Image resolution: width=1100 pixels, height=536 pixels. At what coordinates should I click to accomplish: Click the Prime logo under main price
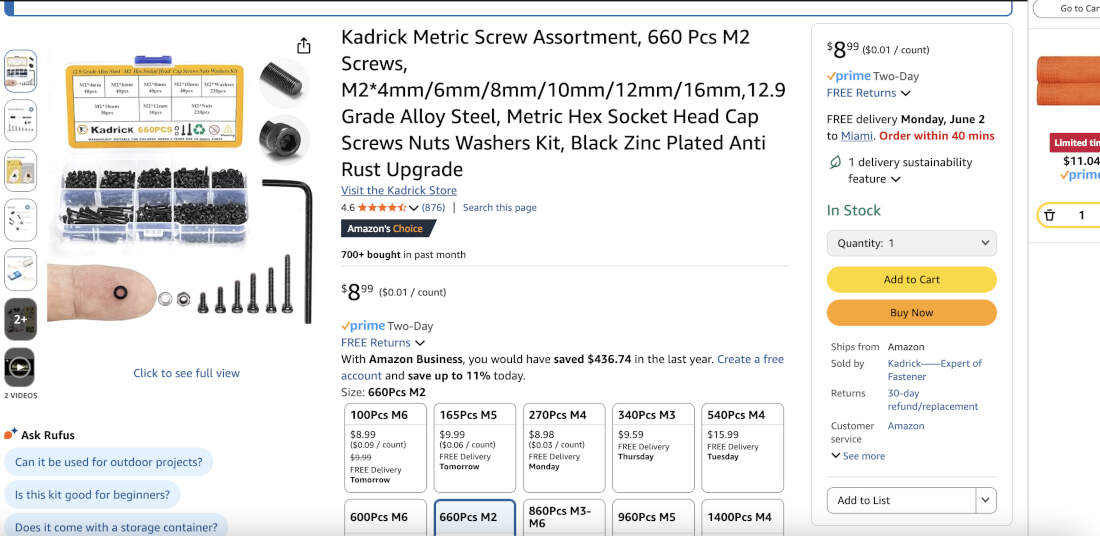click(x=363, y=326)
